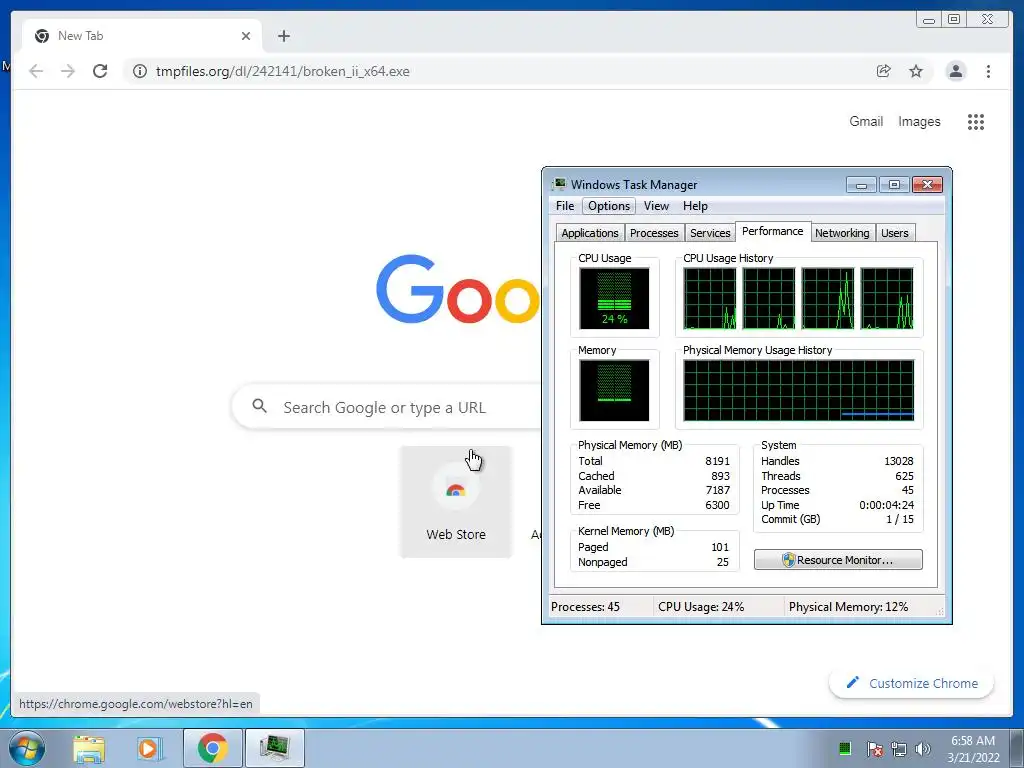Select the Performance tab
Screen dimensions: 1024x768
click(773, 231)
